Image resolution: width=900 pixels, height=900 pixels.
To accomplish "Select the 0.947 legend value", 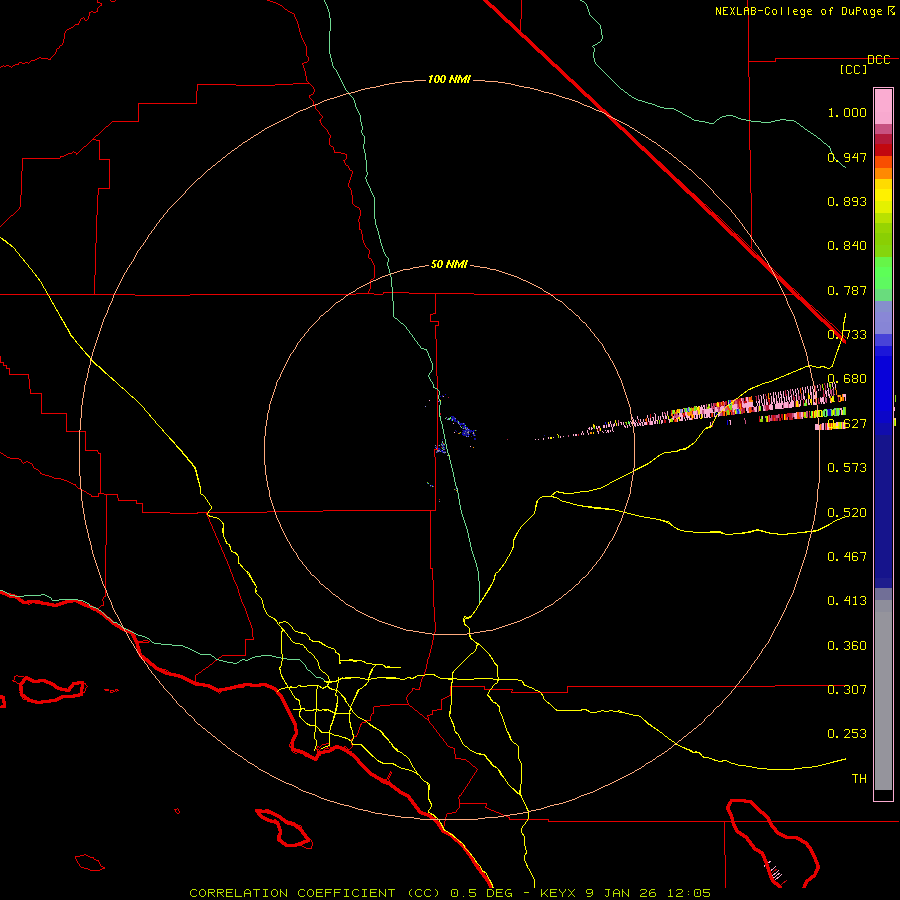I will [847, 157].
